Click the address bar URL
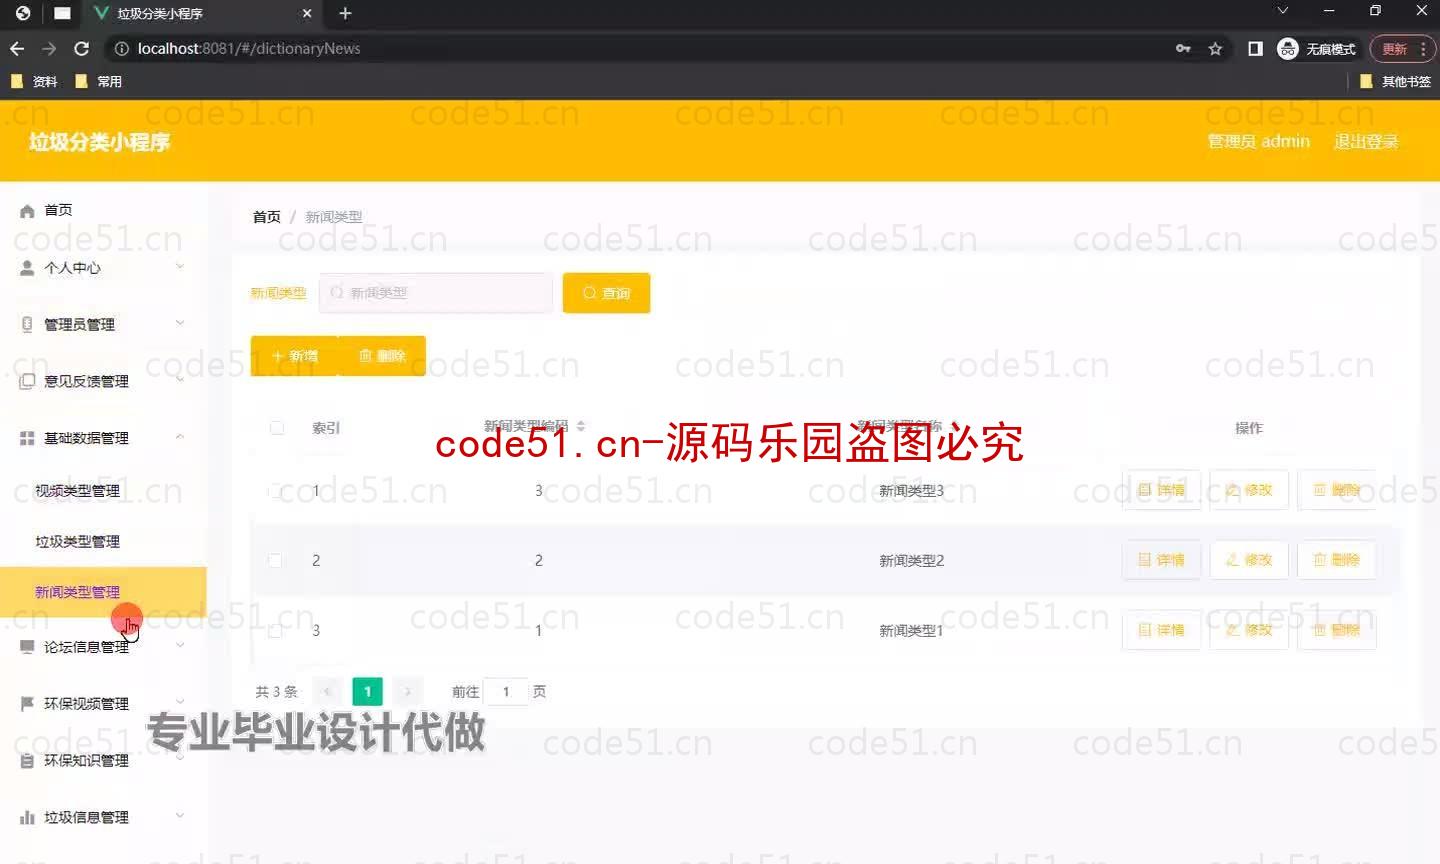 point(249,48)
